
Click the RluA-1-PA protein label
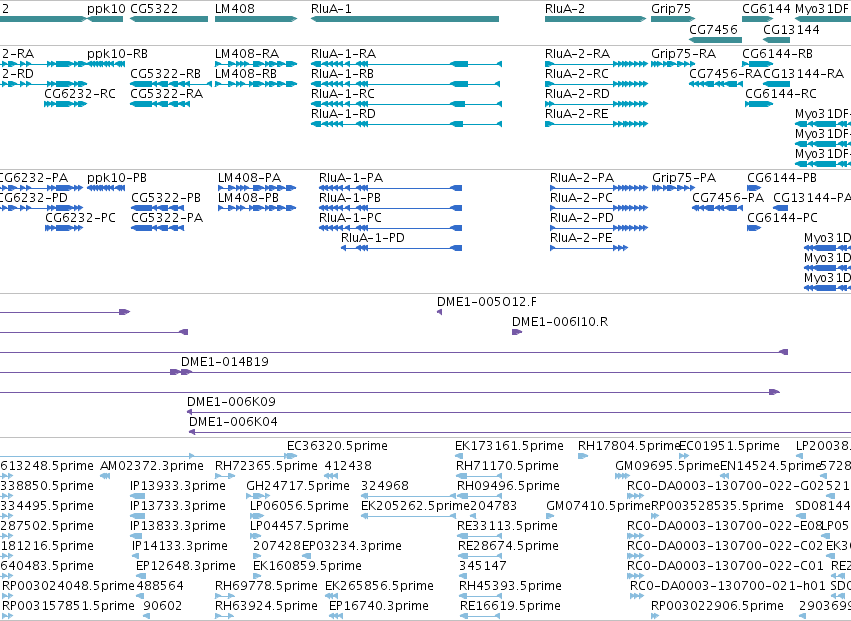coord(351,178)
